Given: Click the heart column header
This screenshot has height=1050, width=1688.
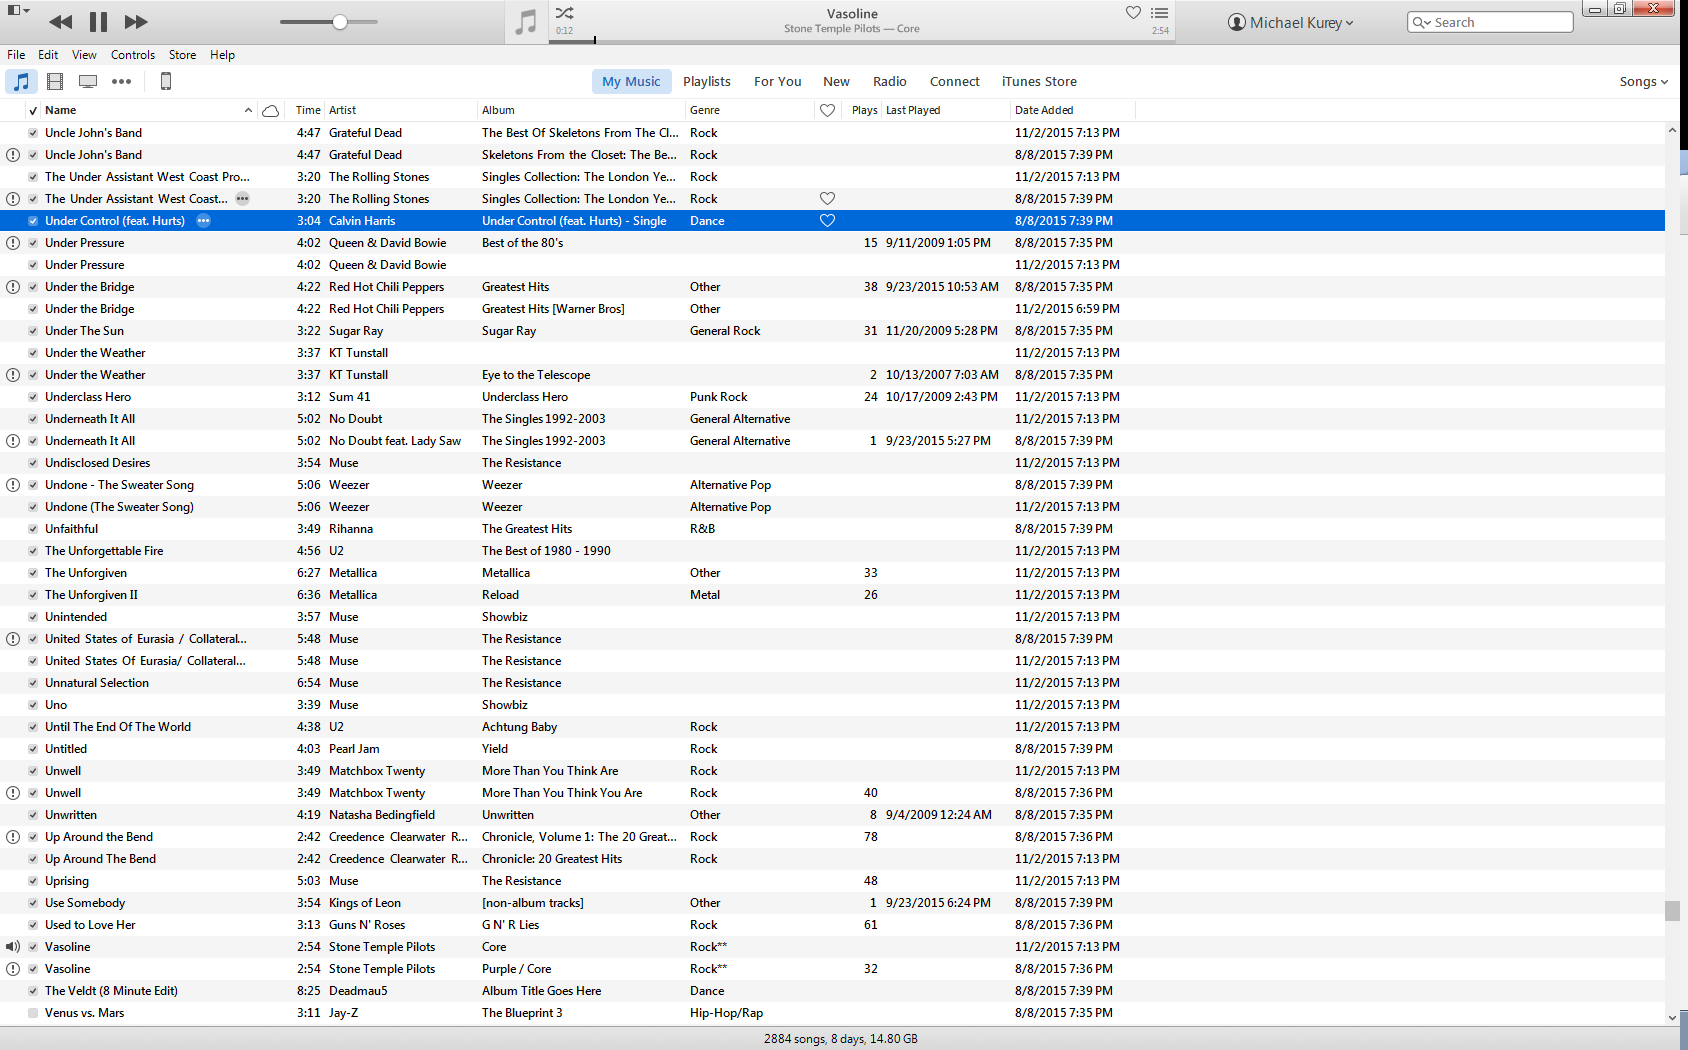Looking at the screenshot, I should (x=827, y=111).
